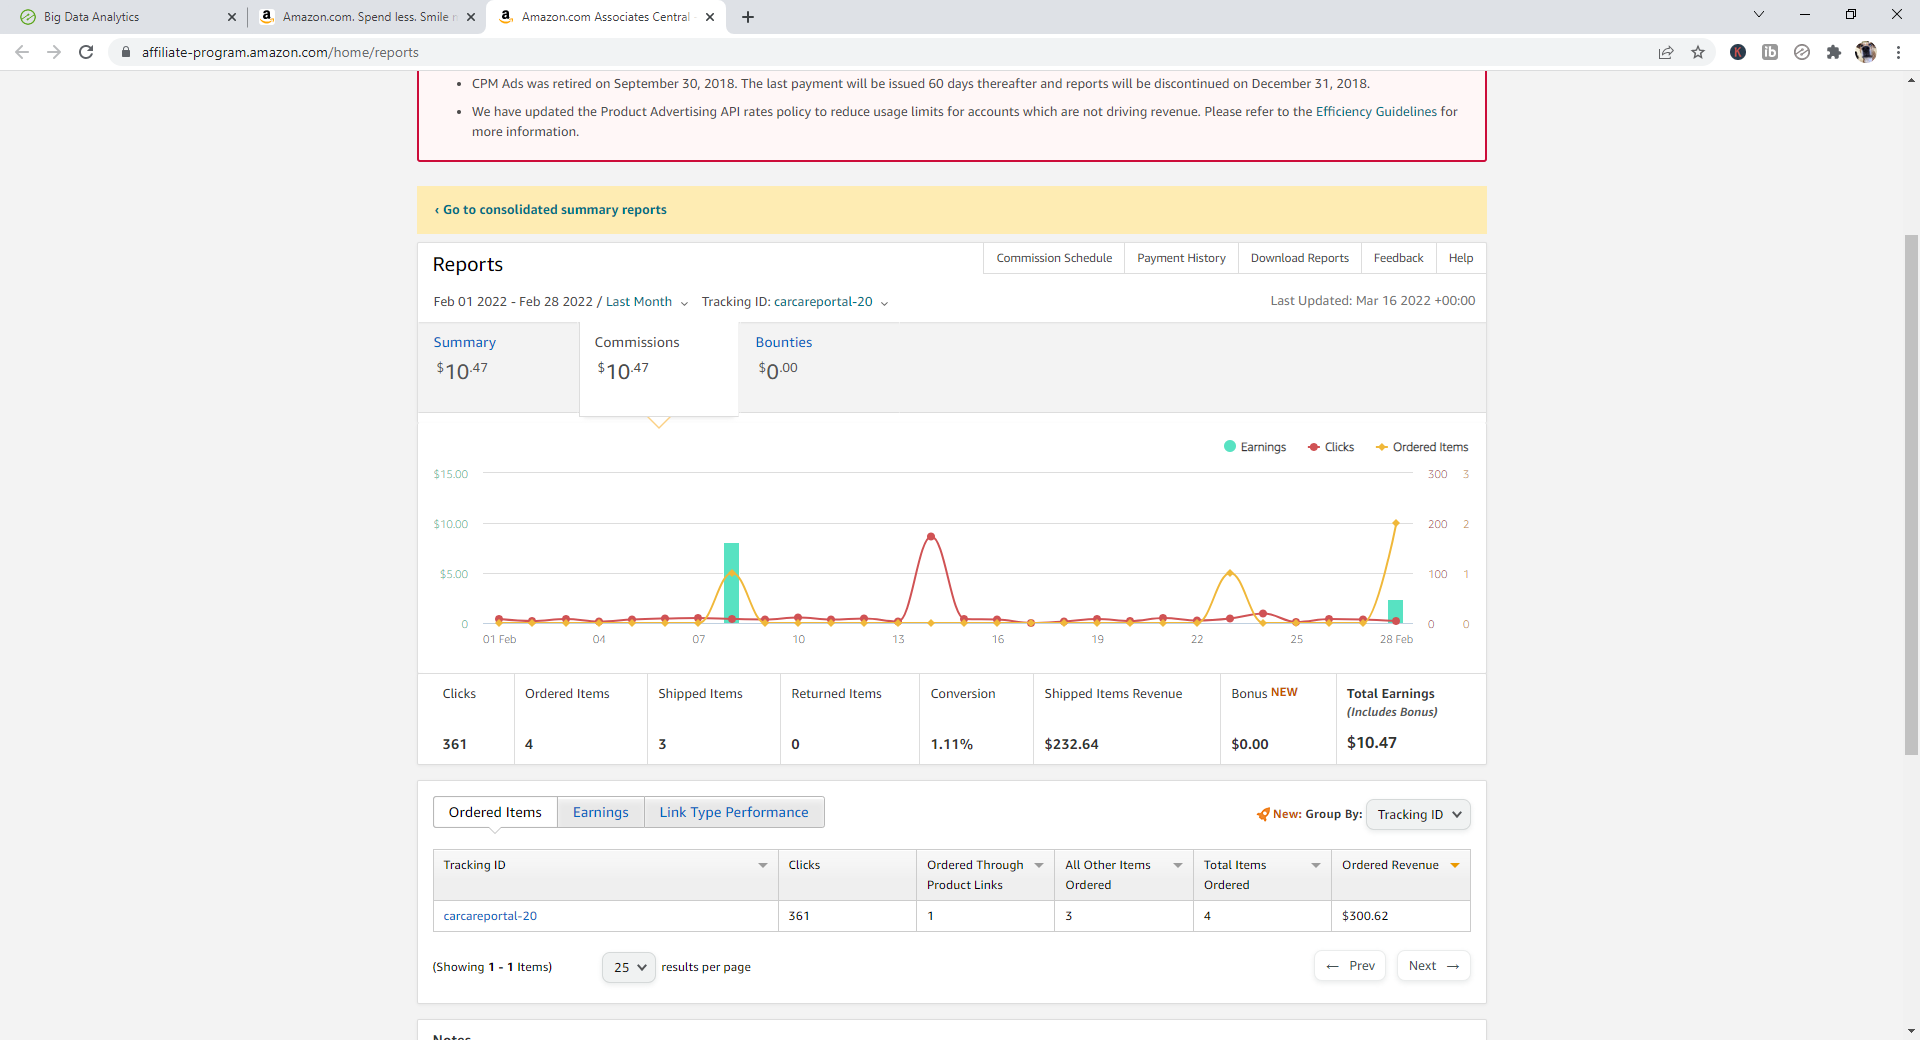Sort by Tracking ID column arrow
Screen dimensions: 1920x1040
pos(763,866)
